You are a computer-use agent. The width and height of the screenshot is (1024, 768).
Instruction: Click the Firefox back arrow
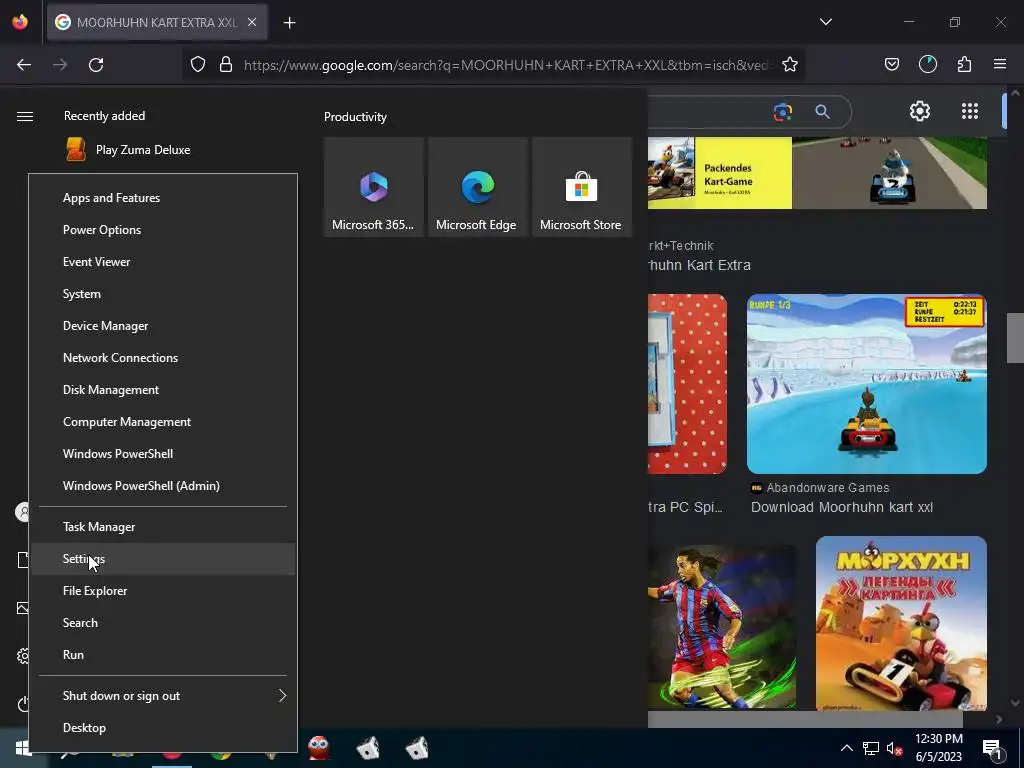coord(24,65)
